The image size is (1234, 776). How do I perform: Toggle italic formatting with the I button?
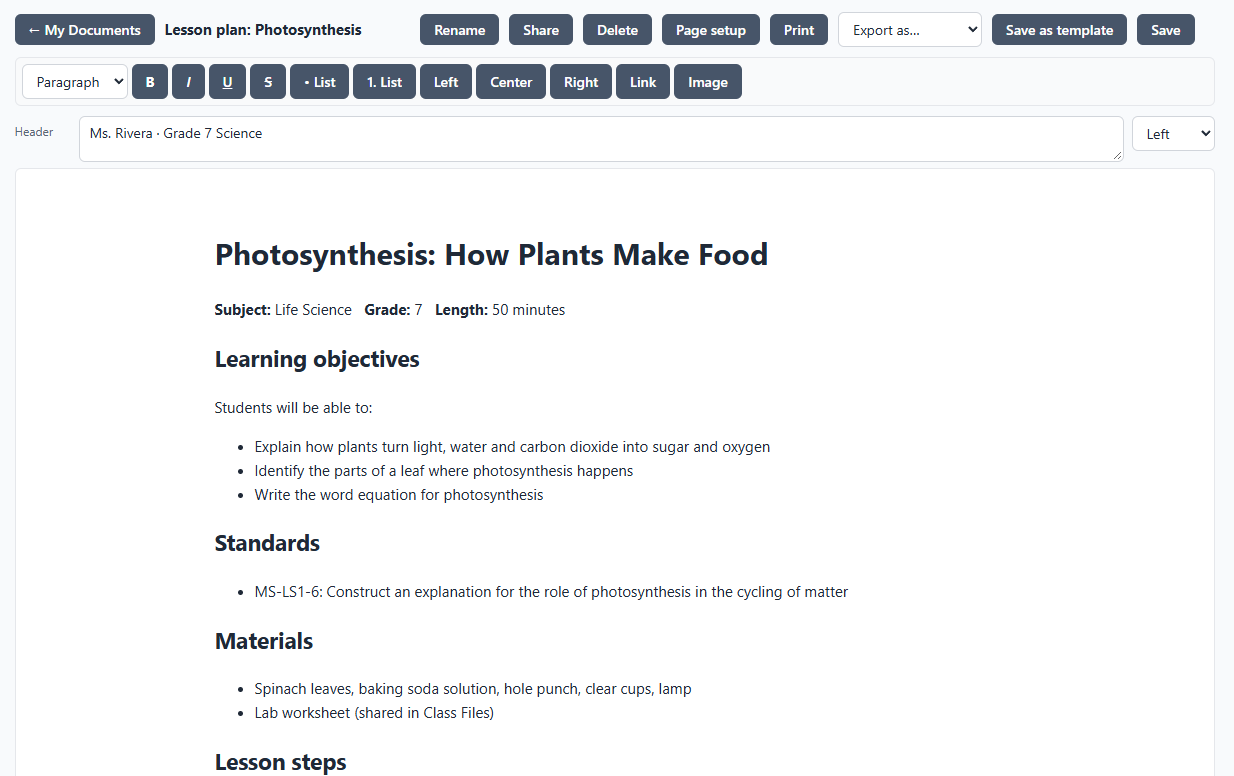pyautogui.click(x=188, y=82)
